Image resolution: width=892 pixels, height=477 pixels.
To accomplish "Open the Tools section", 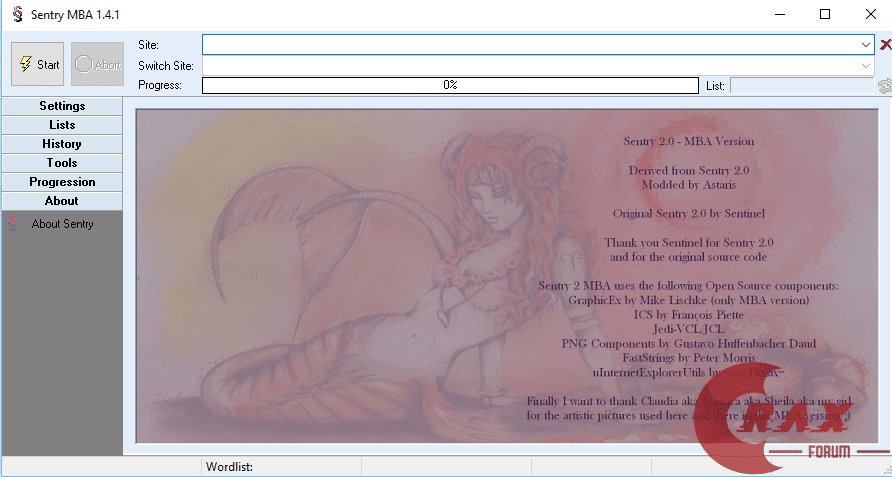I will point(62,163).
